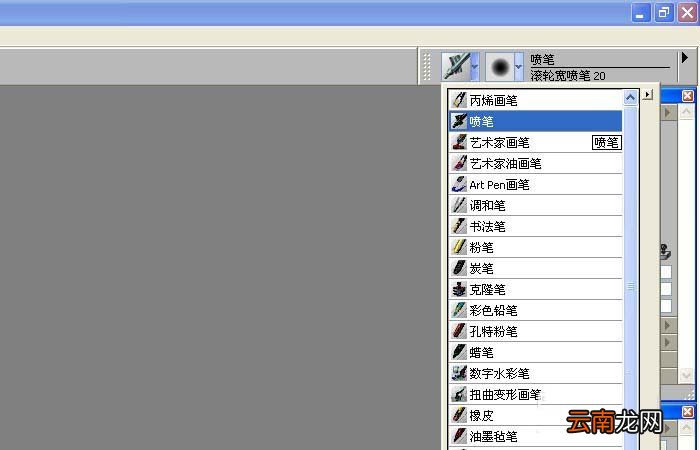
Task: Click the category list scroll-up arrow
Action: pyautogui.click(x=630, y=97)
